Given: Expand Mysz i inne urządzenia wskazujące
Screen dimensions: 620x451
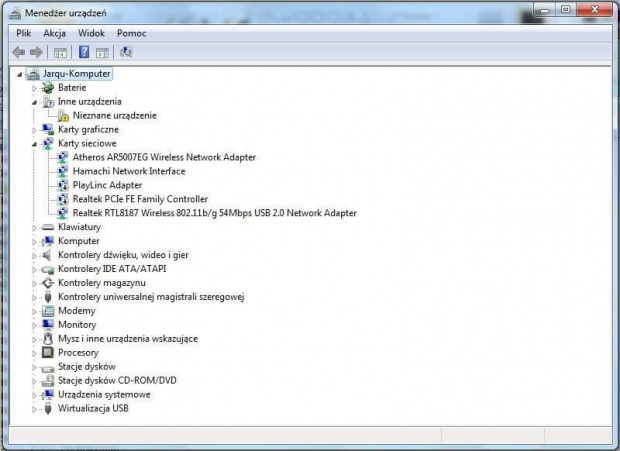Looking at the screenshot, I should (34, 339).
